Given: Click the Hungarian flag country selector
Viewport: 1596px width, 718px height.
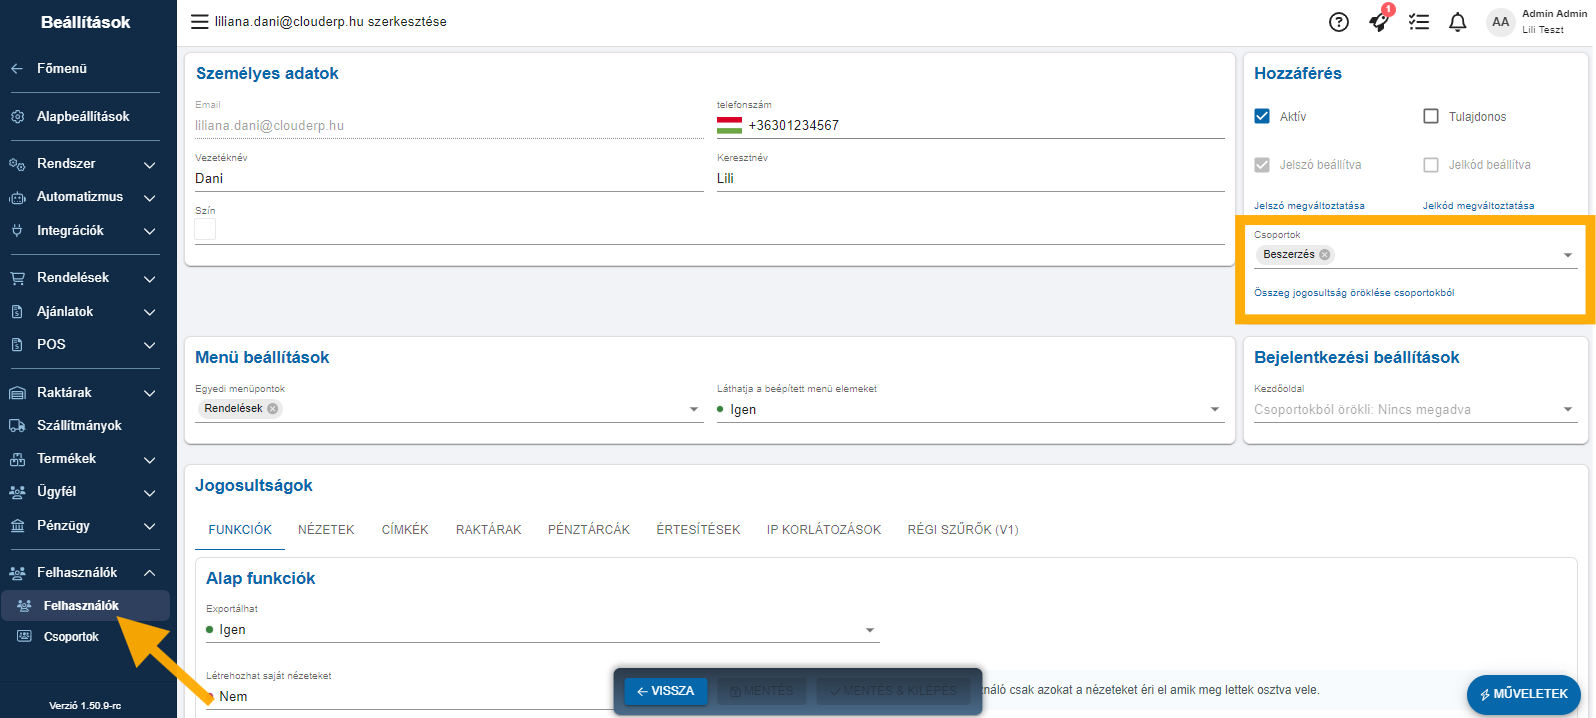Looking at the screenshot, I should (729, 126).
